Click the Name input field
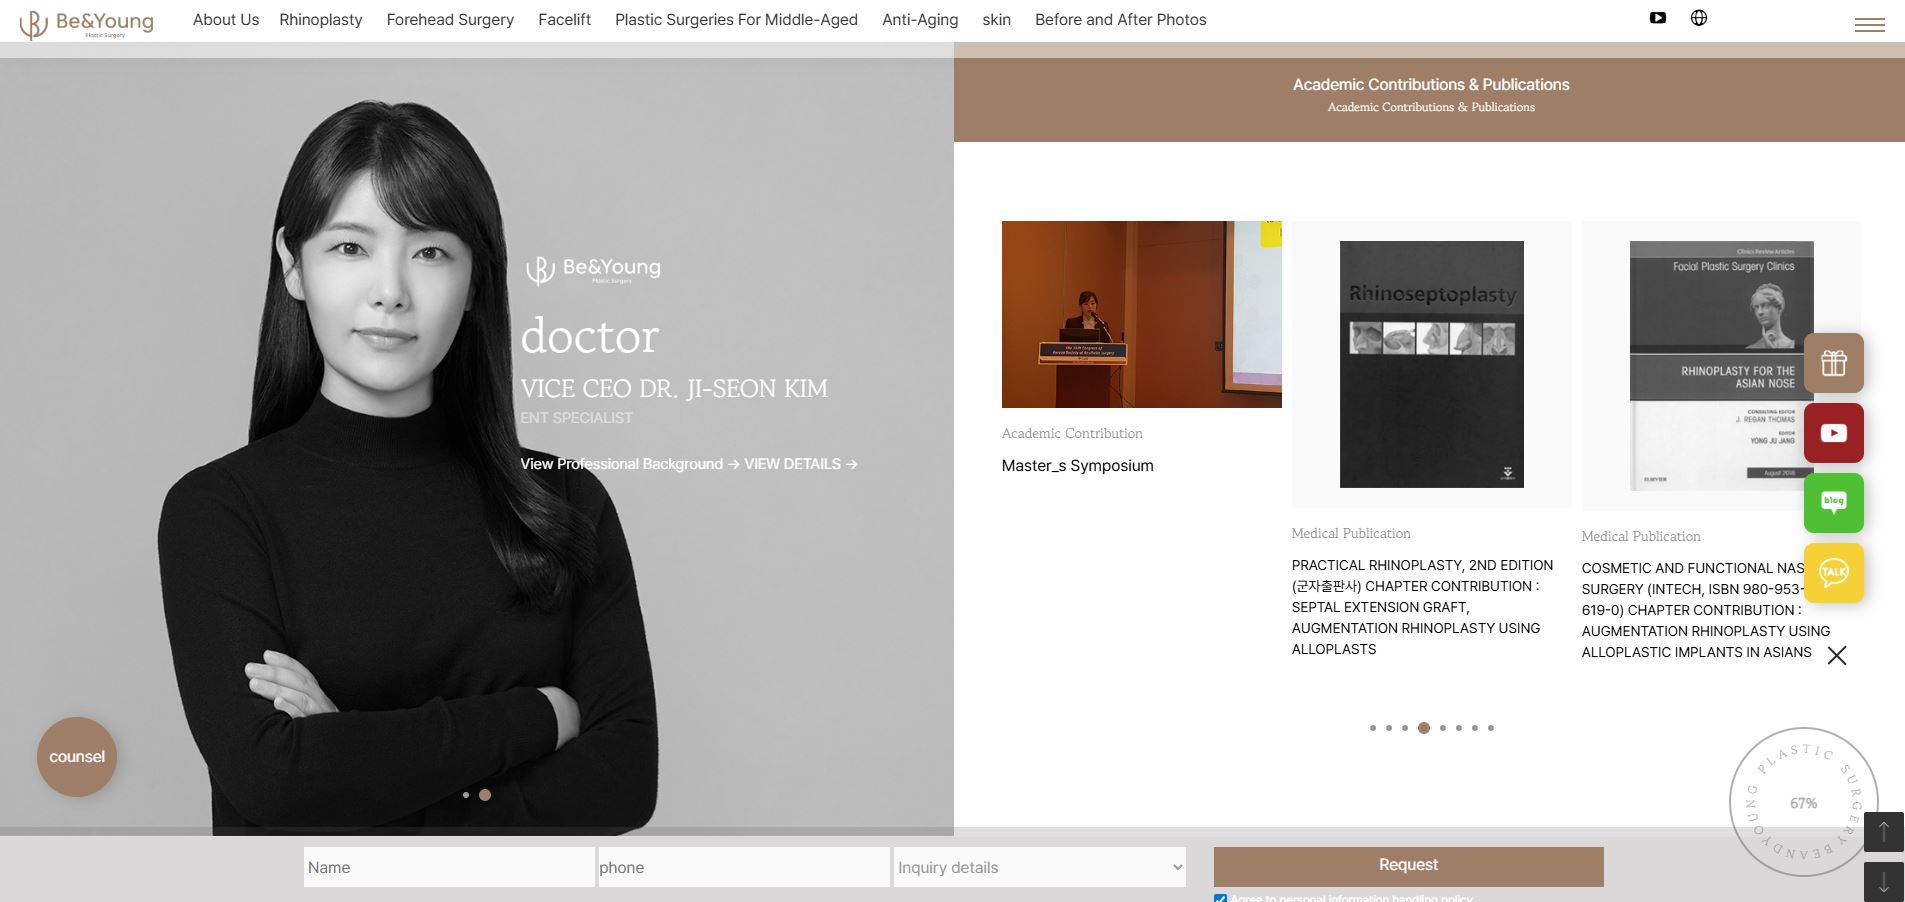Screen dimensions: 1905x902 coord(448,867)
